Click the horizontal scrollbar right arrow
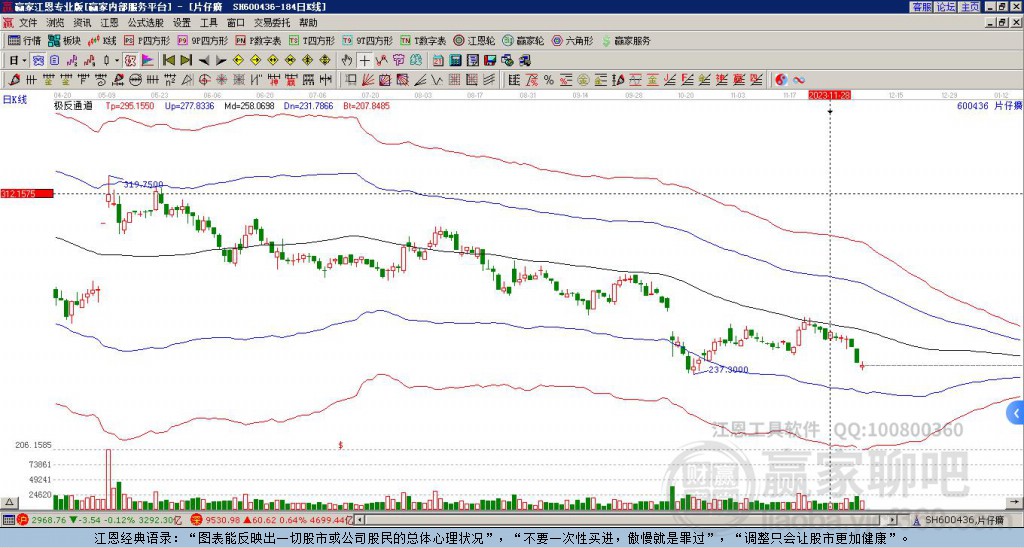 pos(893,520)
